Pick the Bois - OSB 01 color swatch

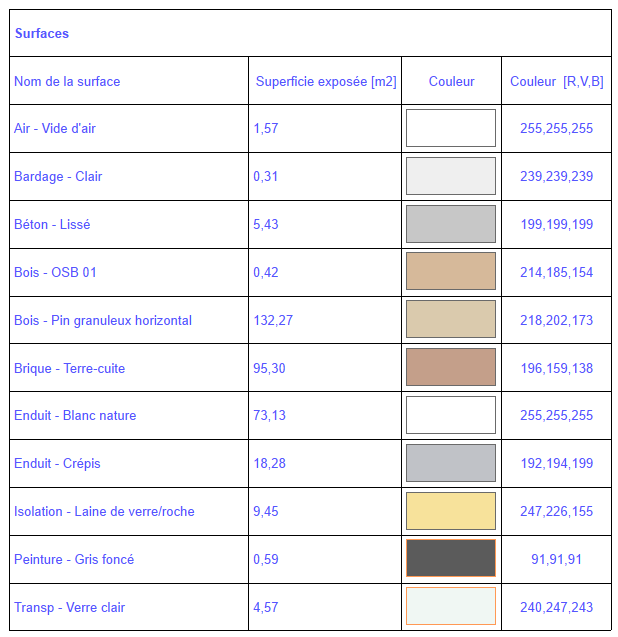pyautogui.click(x=450, y=272)
